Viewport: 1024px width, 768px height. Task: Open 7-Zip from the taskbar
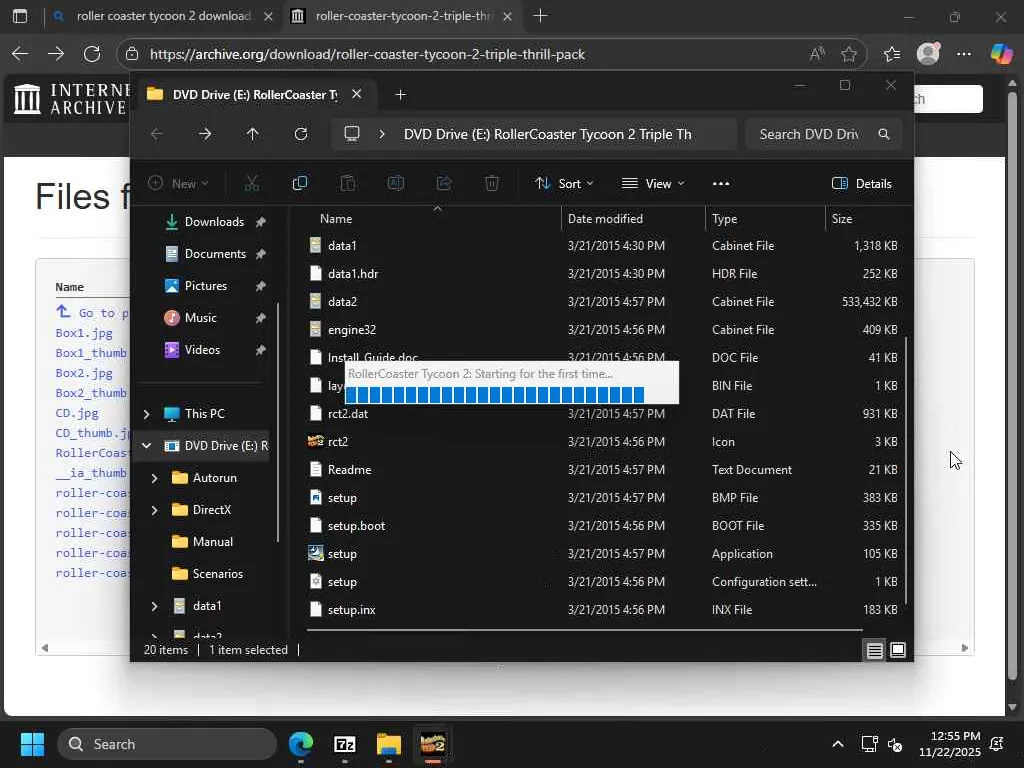pos(345,744)
